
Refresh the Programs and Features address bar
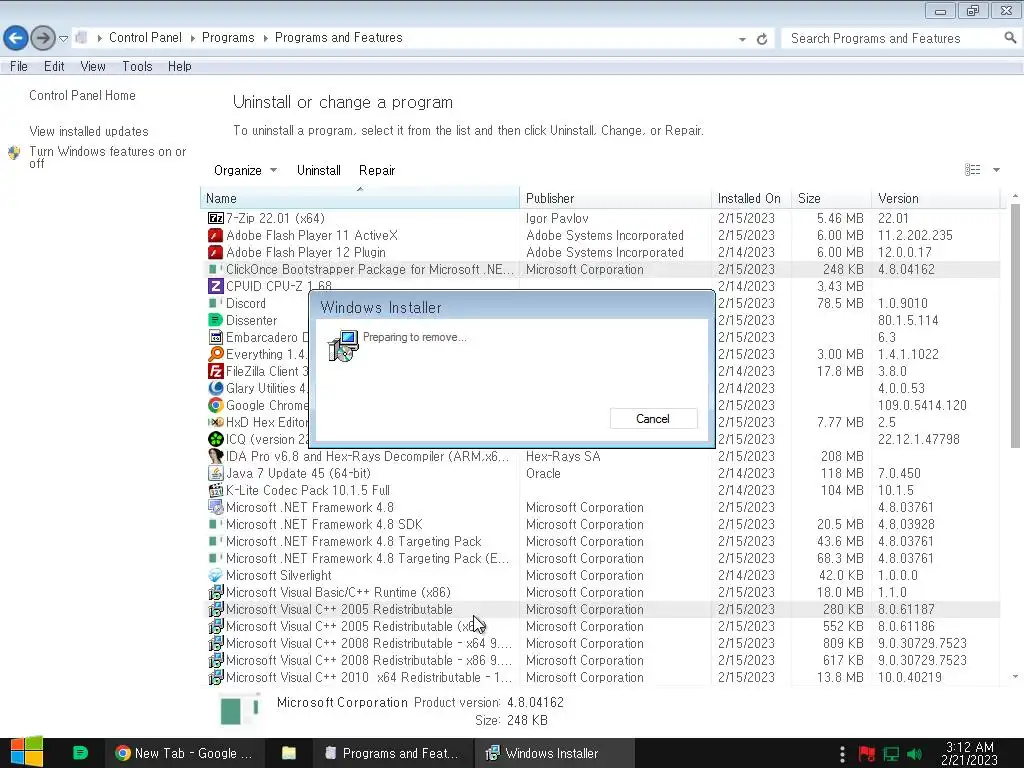761,39
